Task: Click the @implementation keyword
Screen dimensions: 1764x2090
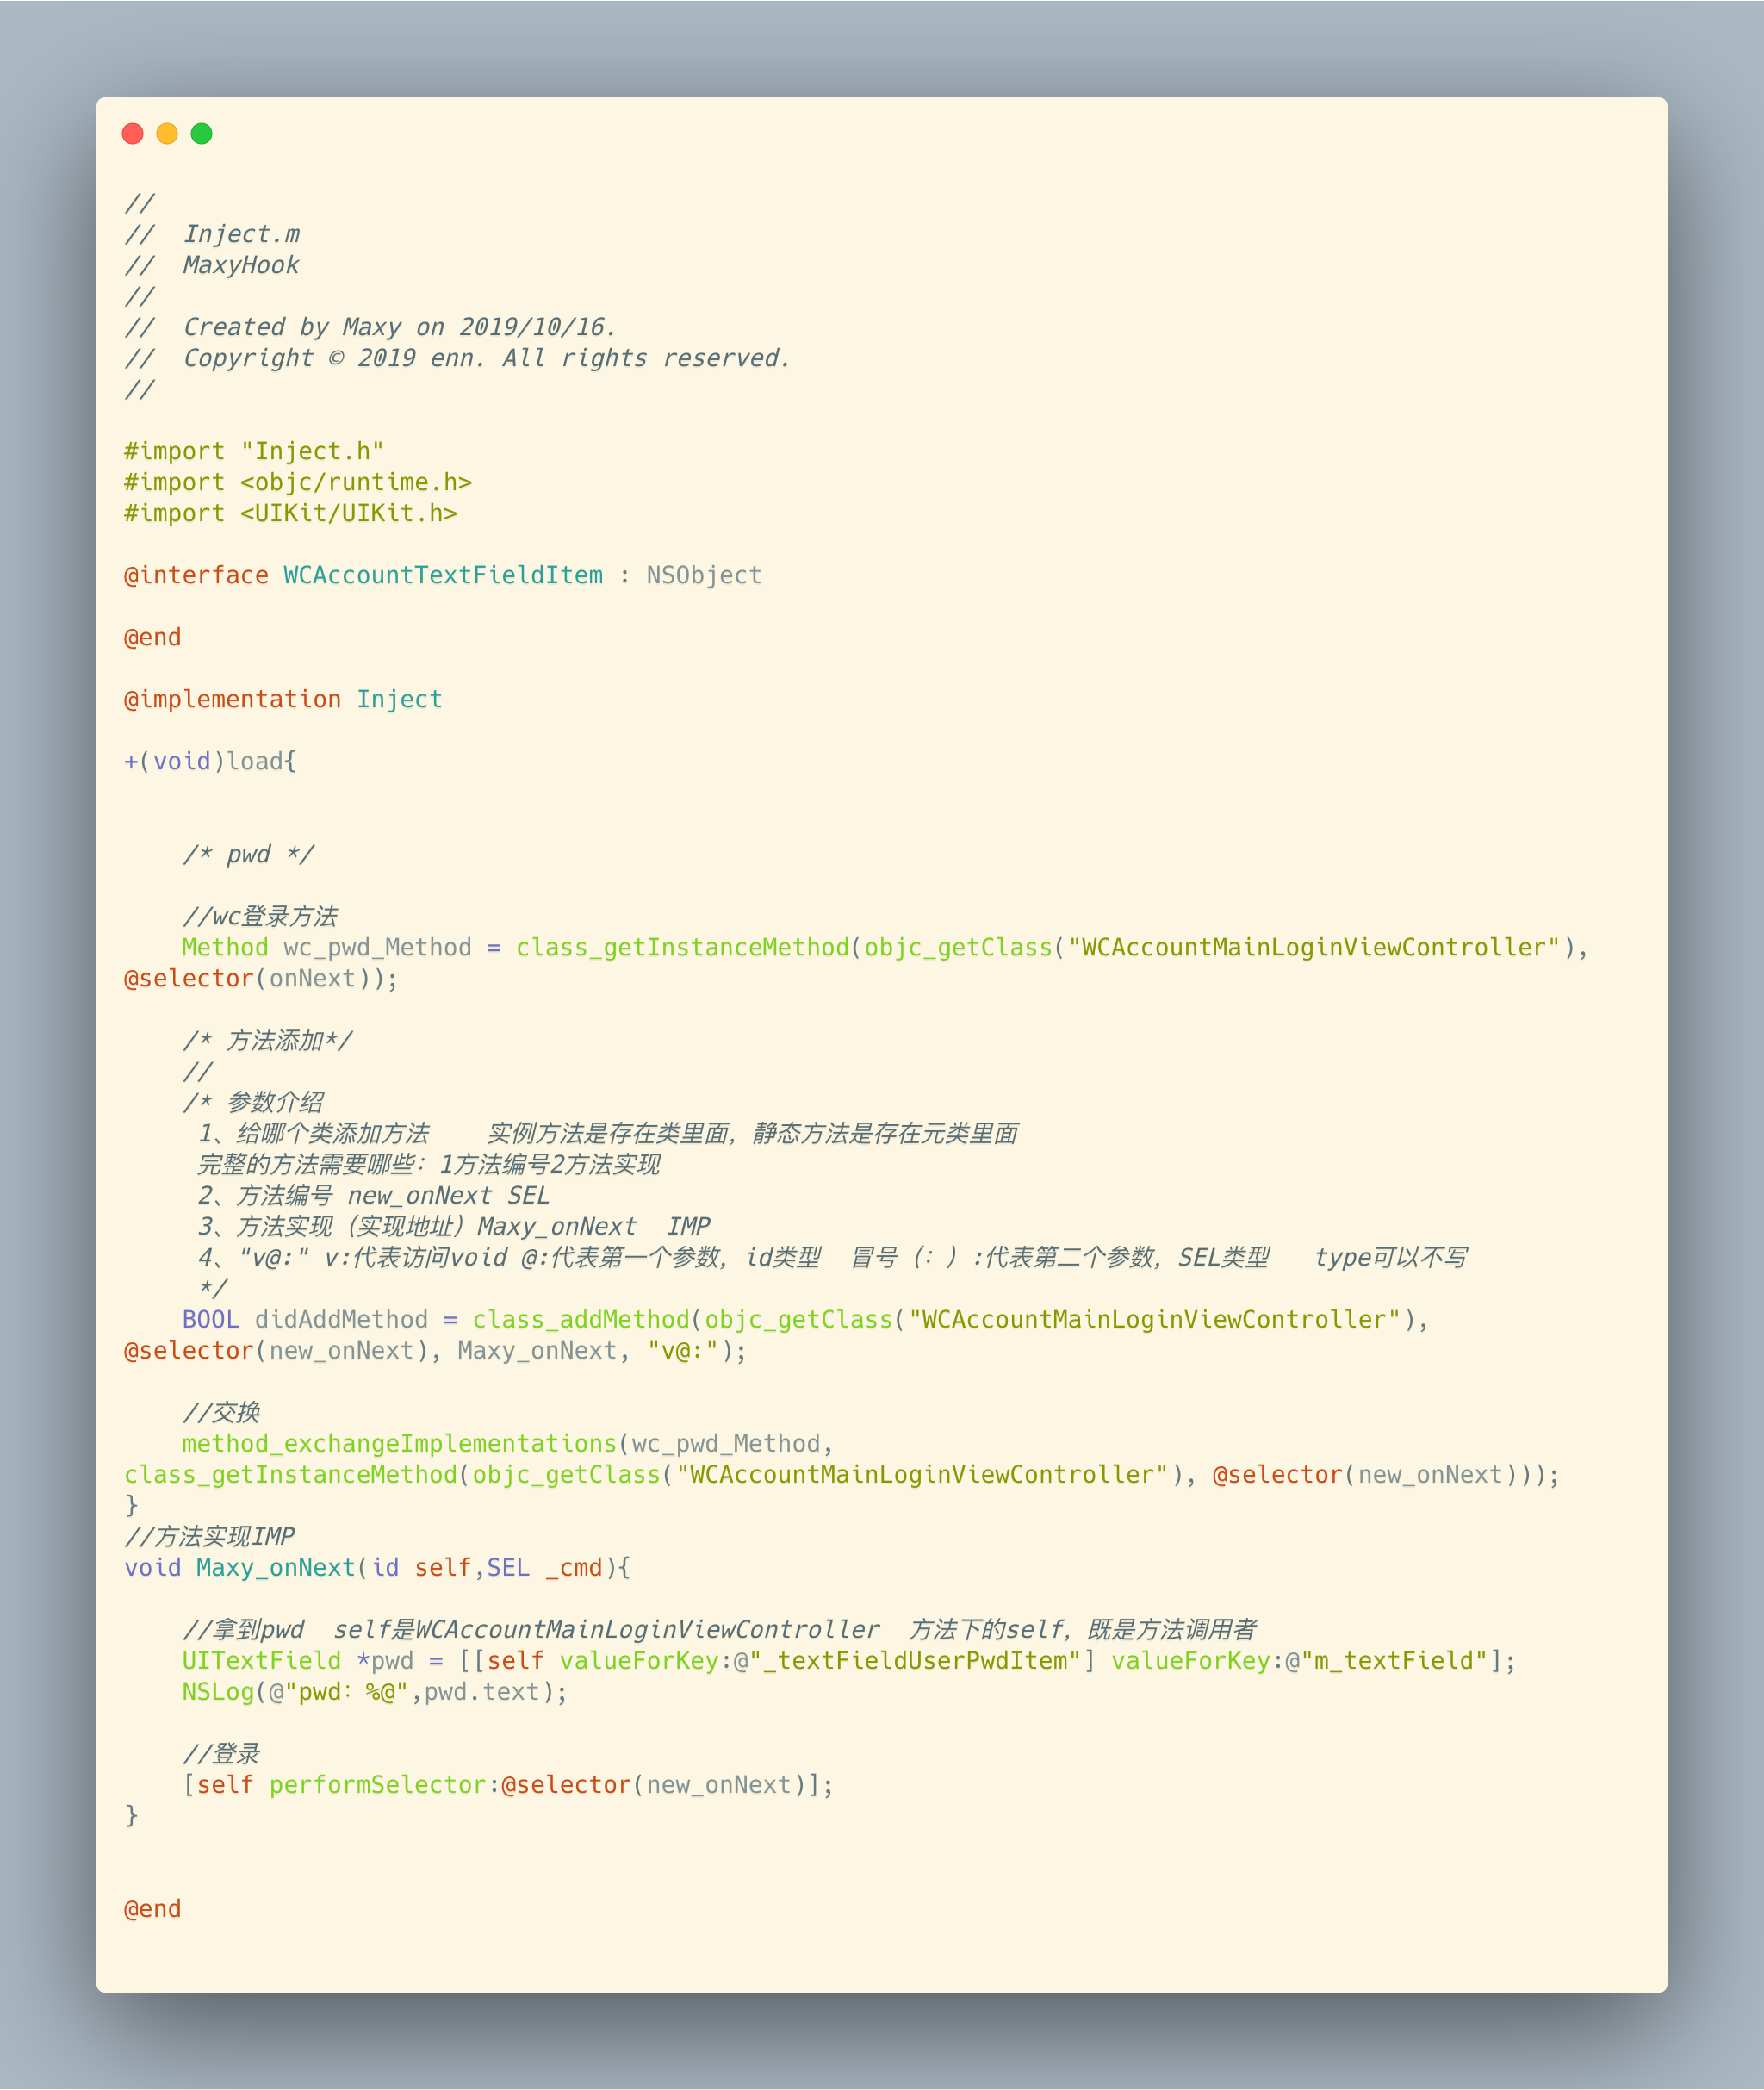Action: [232, 699]
